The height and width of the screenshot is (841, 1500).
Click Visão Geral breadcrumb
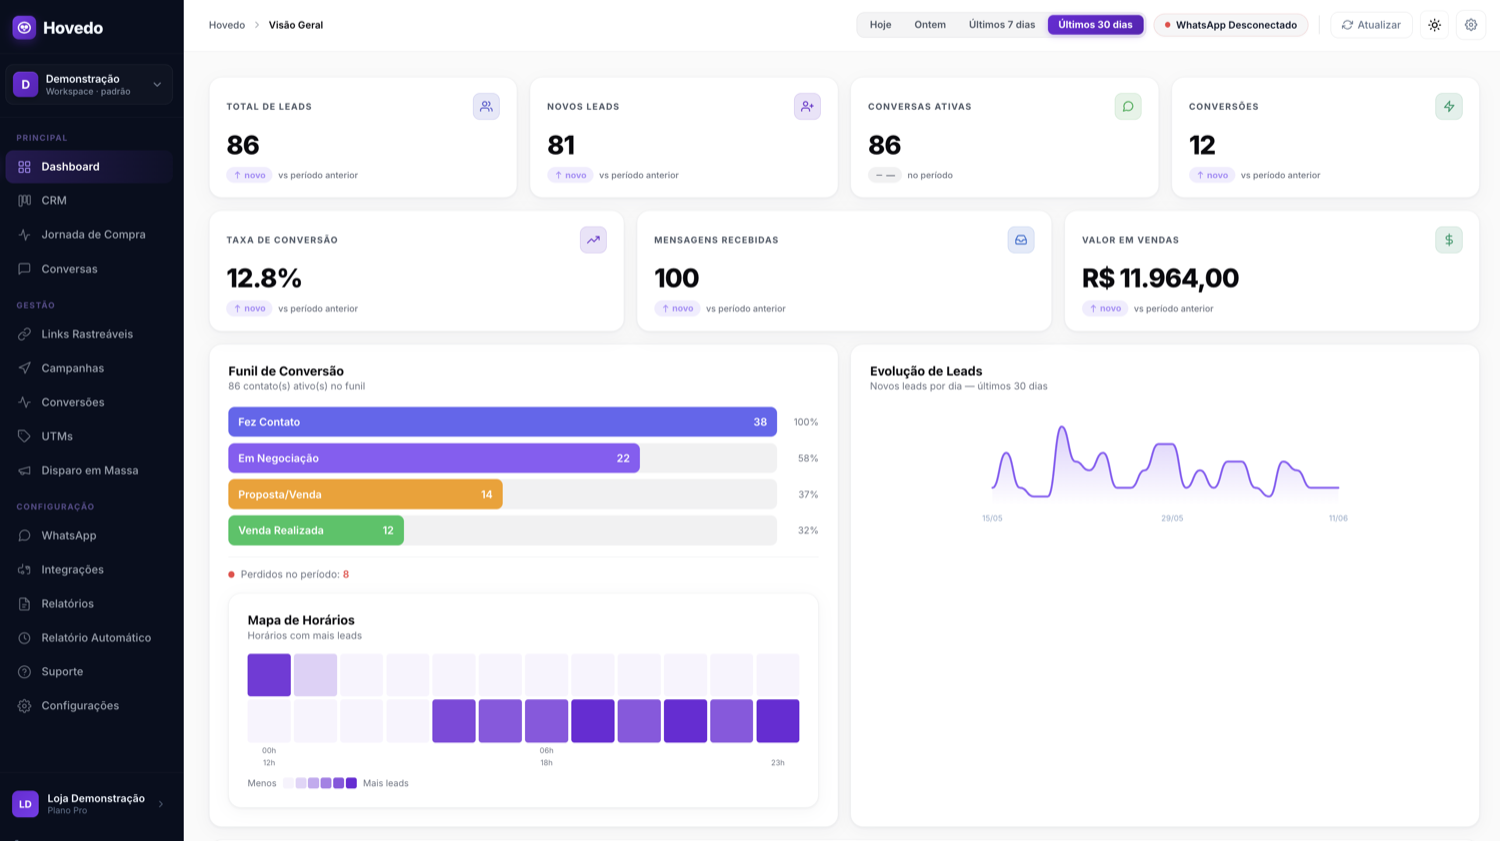point(296,25)
